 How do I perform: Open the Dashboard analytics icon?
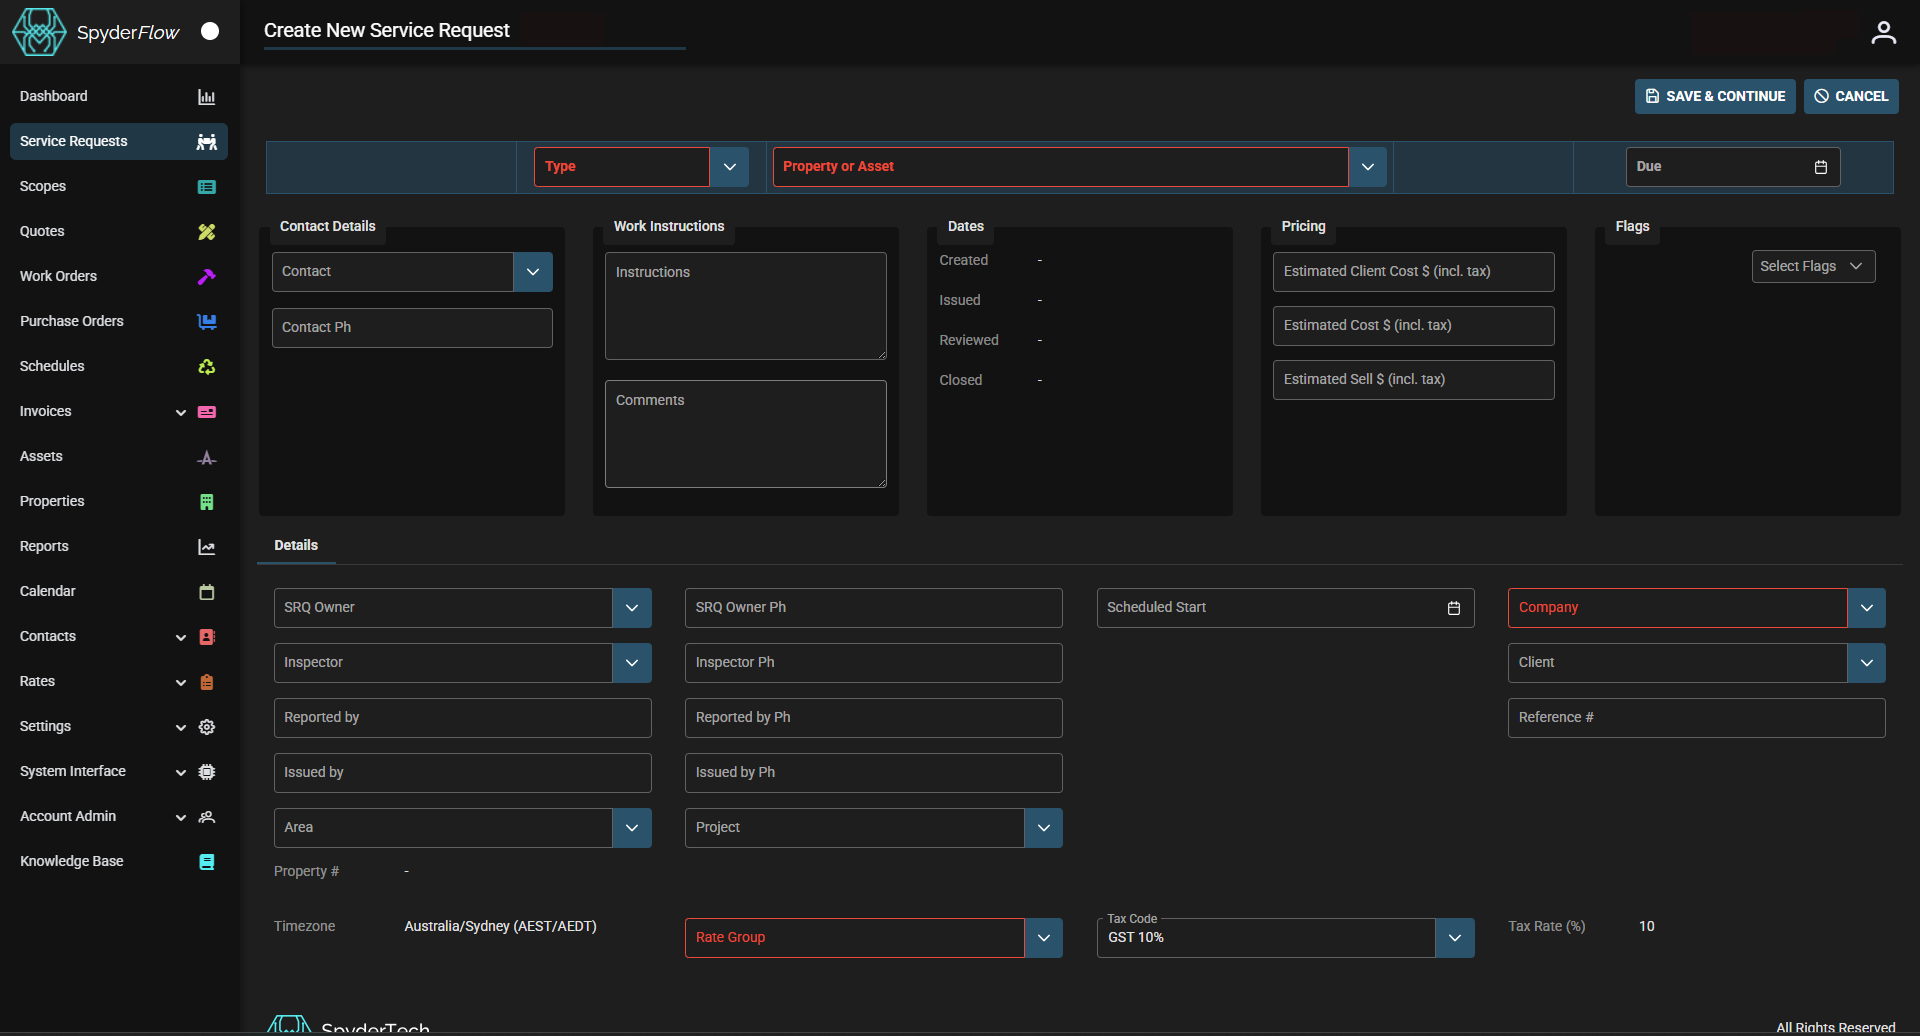point(206,96)
